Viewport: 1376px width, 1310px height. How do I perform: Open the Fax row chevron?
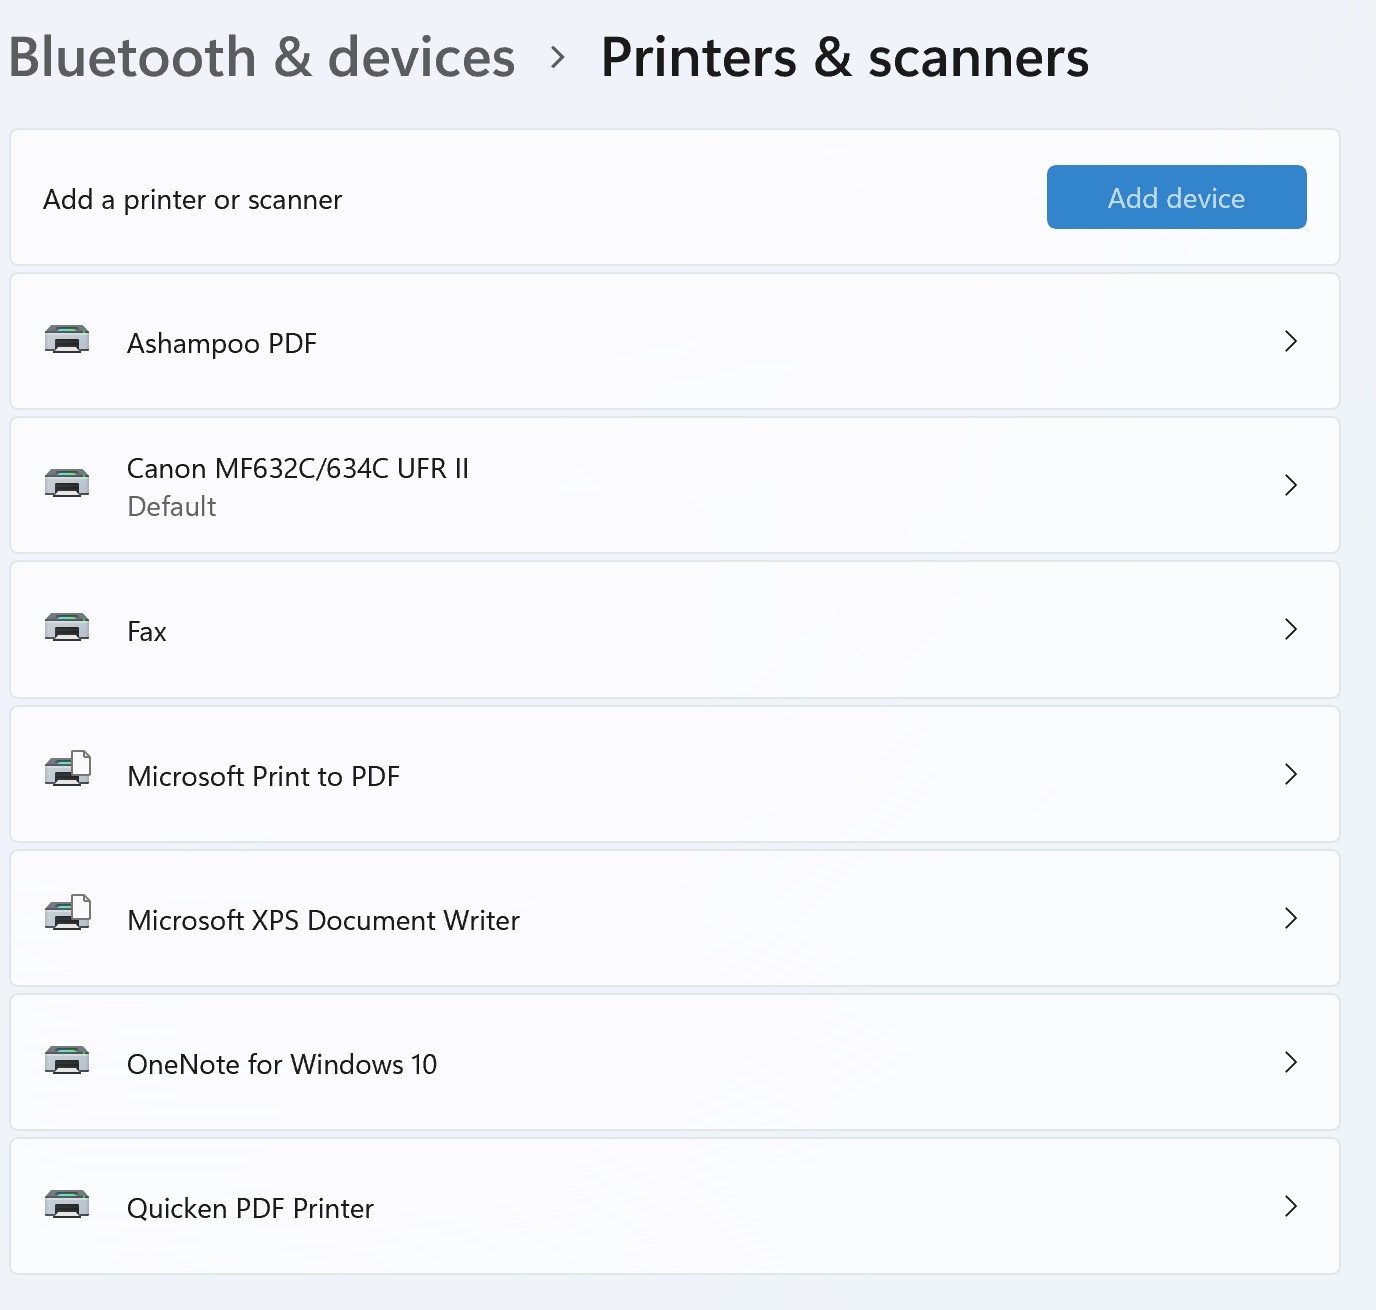coord(1291,629)
